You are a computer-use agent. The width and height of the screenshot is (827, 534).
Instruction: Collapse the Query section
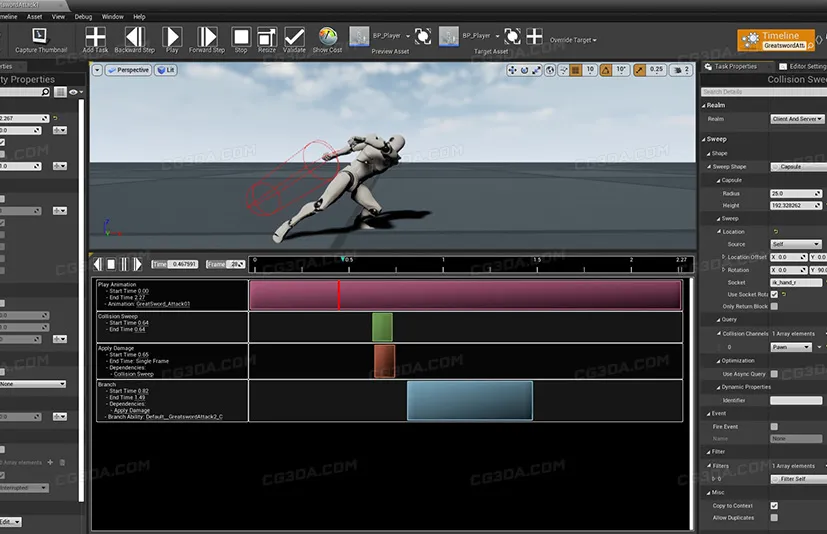coord(718,320)
